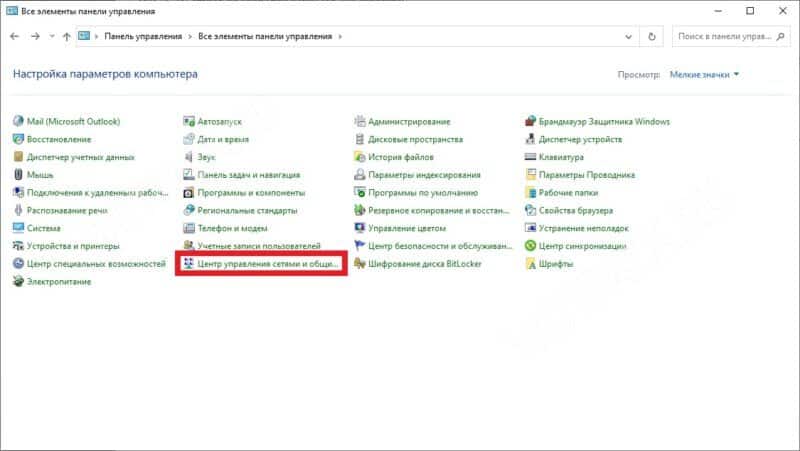Image resolution: width=800 pixels, height=451 pixels.
Task: Select Все элементы панели управления breadcrumb
Action: (x=265, y=36)
